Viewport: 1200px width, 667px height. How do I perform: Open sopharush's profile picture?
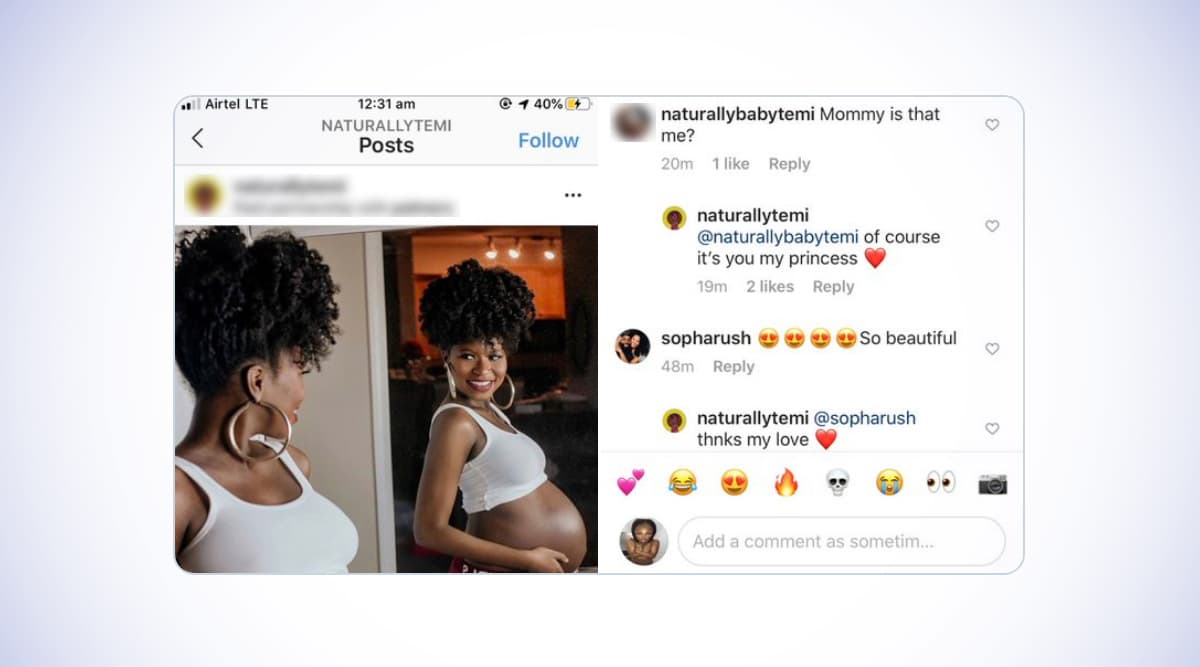(x=632, y=346)
